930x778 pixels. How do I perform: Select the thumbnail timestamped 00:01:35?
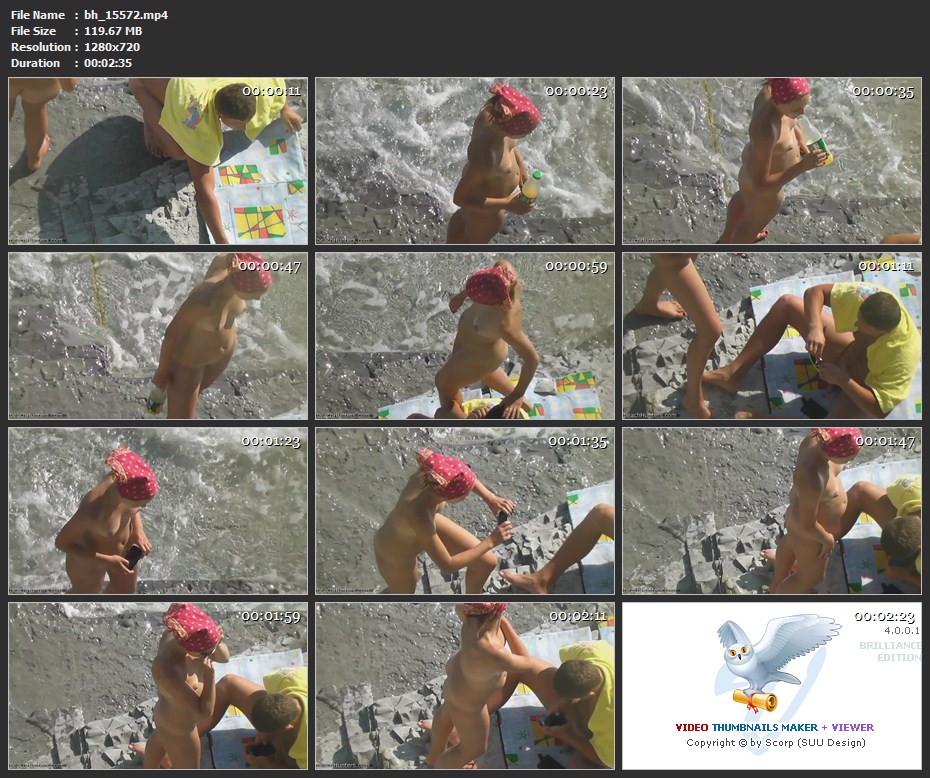coord(465,511)
